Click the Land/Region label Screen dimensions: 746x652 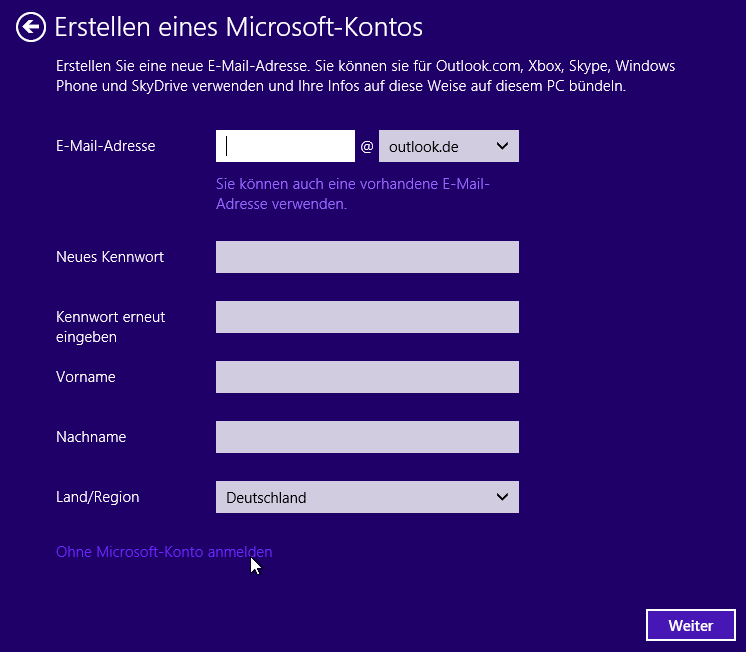[x=98, y=497]
